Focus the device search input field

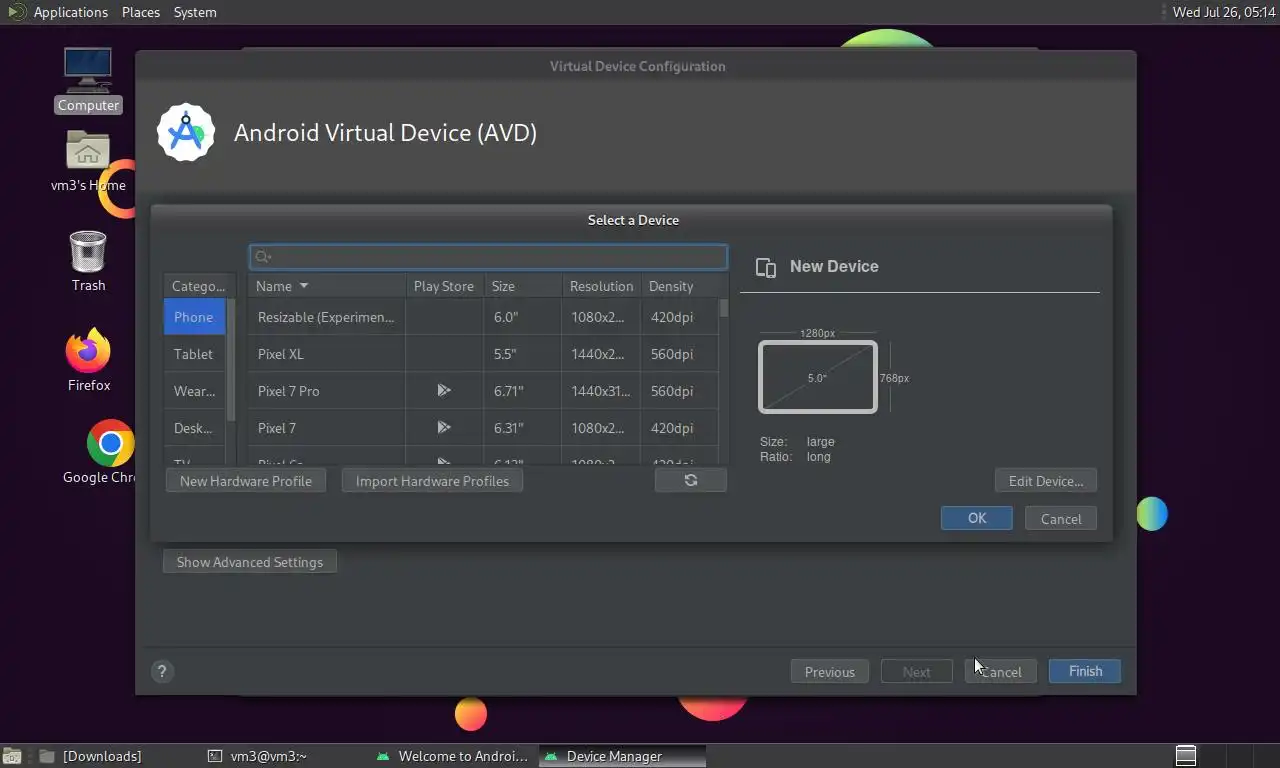tap(488, 257)
